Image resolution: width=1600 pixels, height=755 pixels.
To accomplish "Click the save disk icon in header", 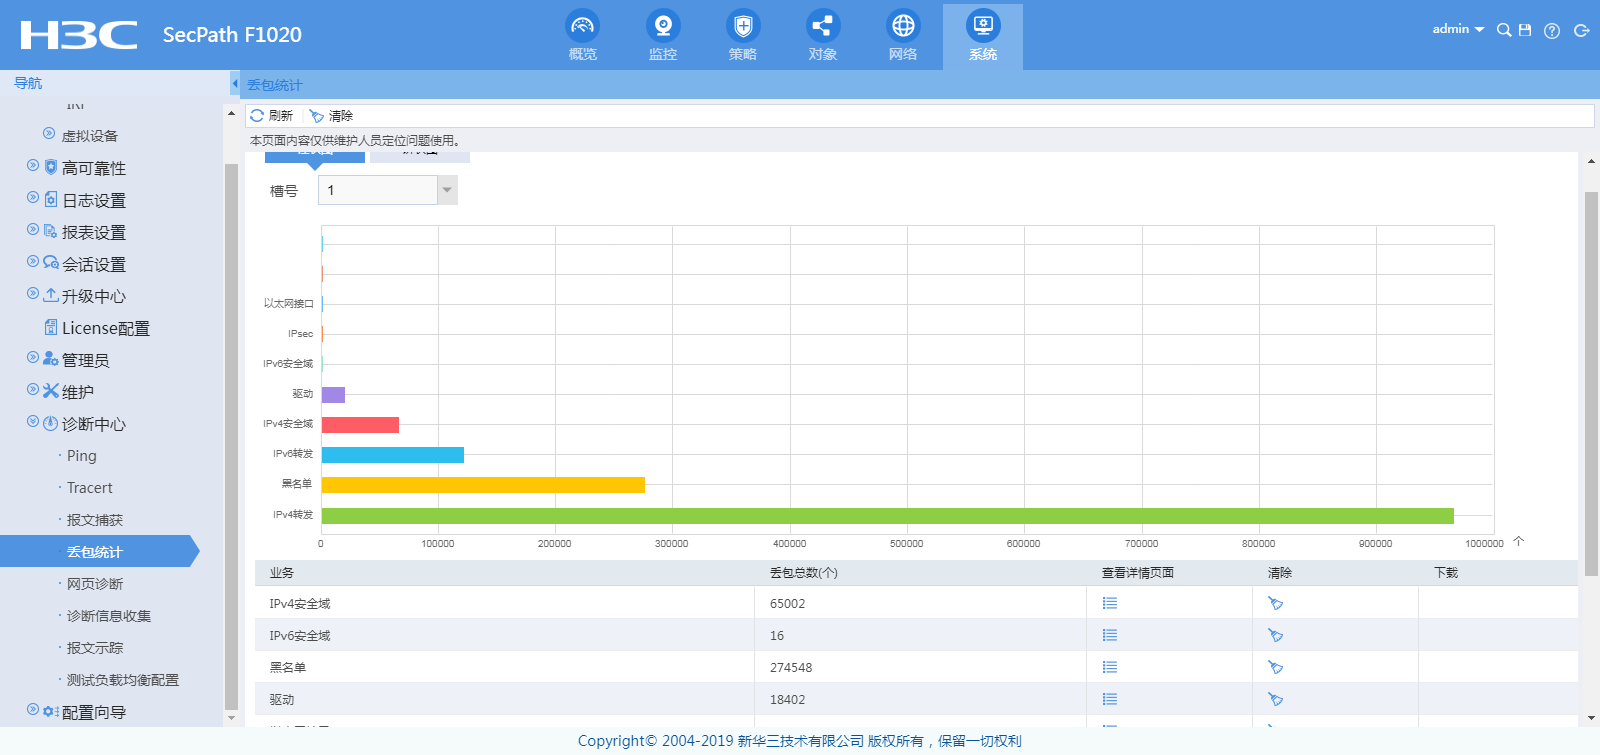I will [x=1525, y=30].
